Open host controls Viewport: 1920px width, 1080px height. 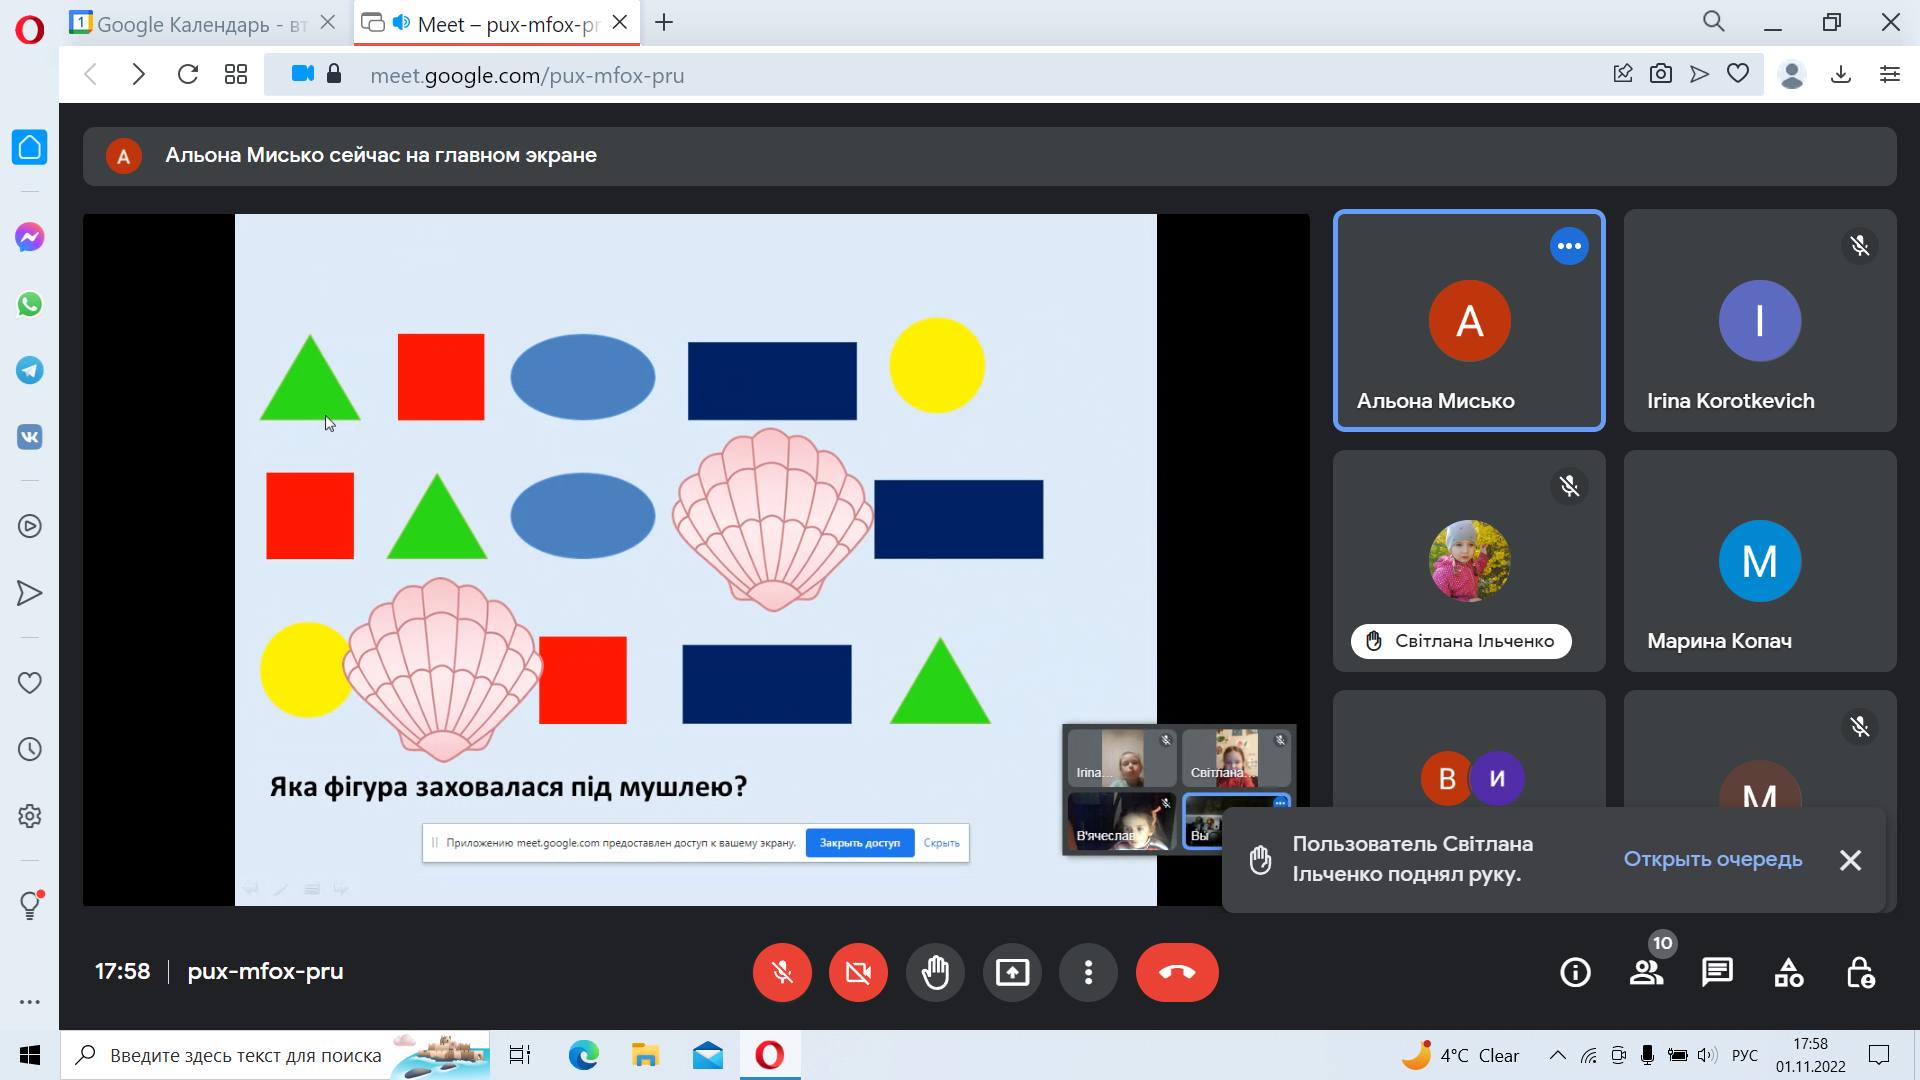click(x=1860, y=972)
